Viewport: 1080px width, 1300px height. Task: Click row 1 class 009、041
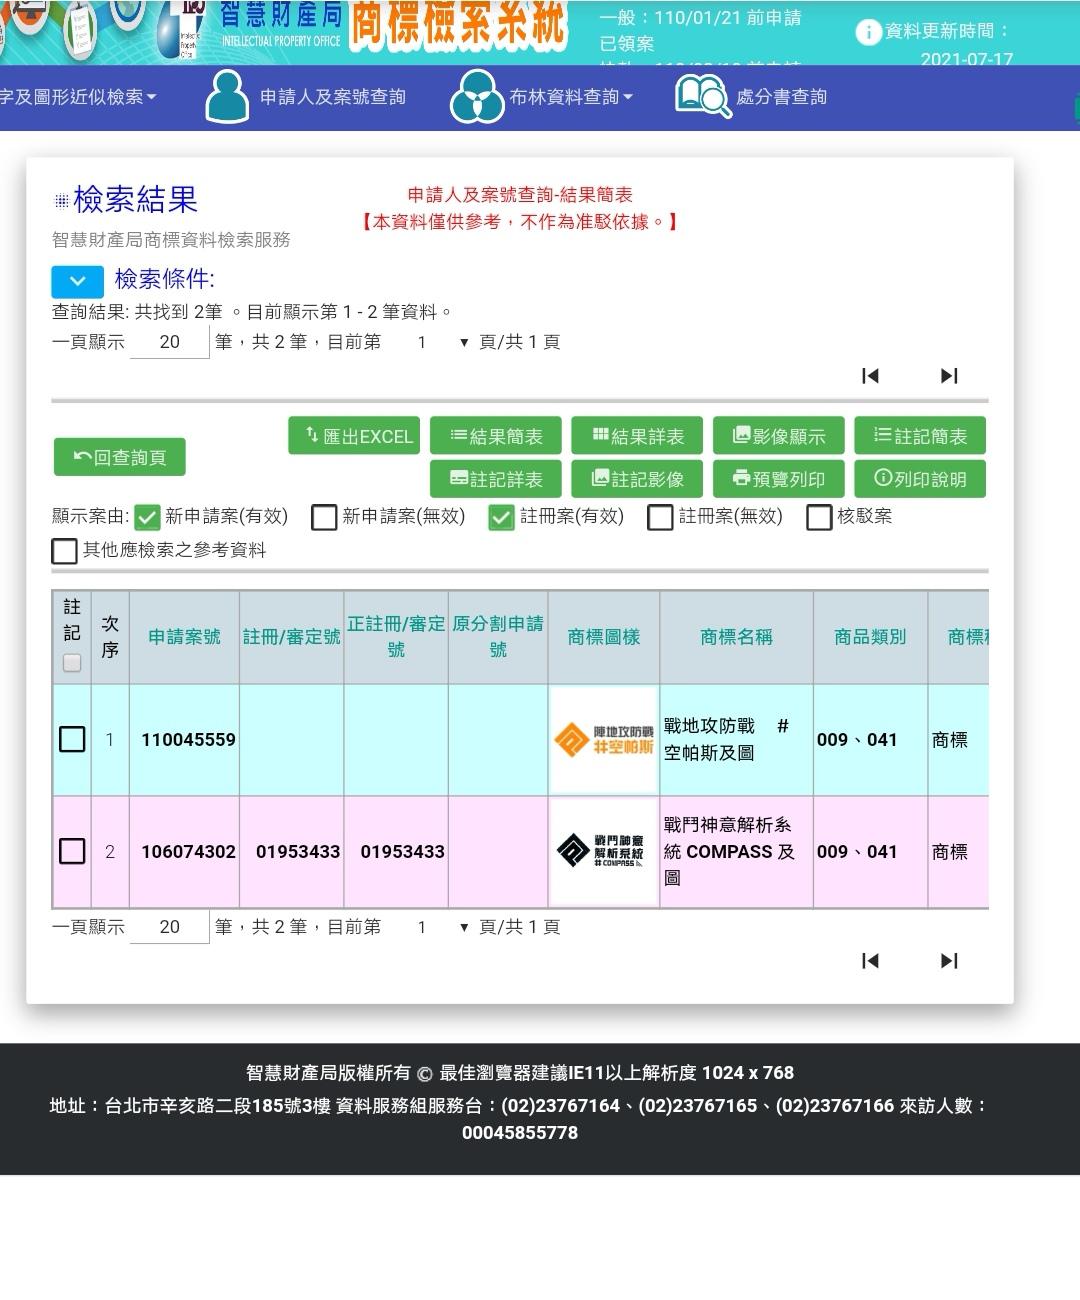click(x=857, y=740)
